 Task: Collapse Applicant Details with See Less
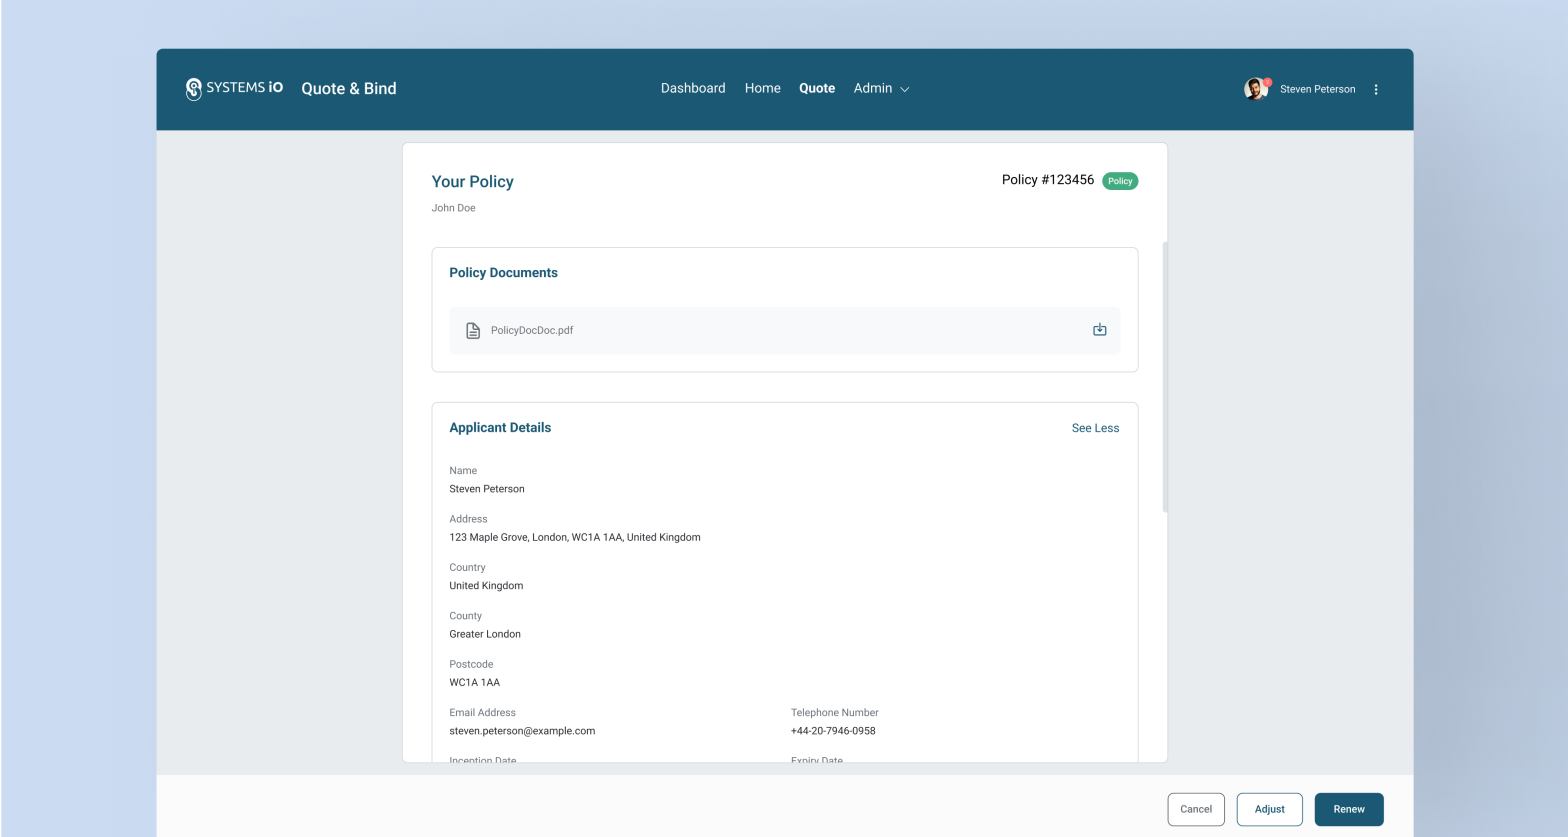point(1095,428)
